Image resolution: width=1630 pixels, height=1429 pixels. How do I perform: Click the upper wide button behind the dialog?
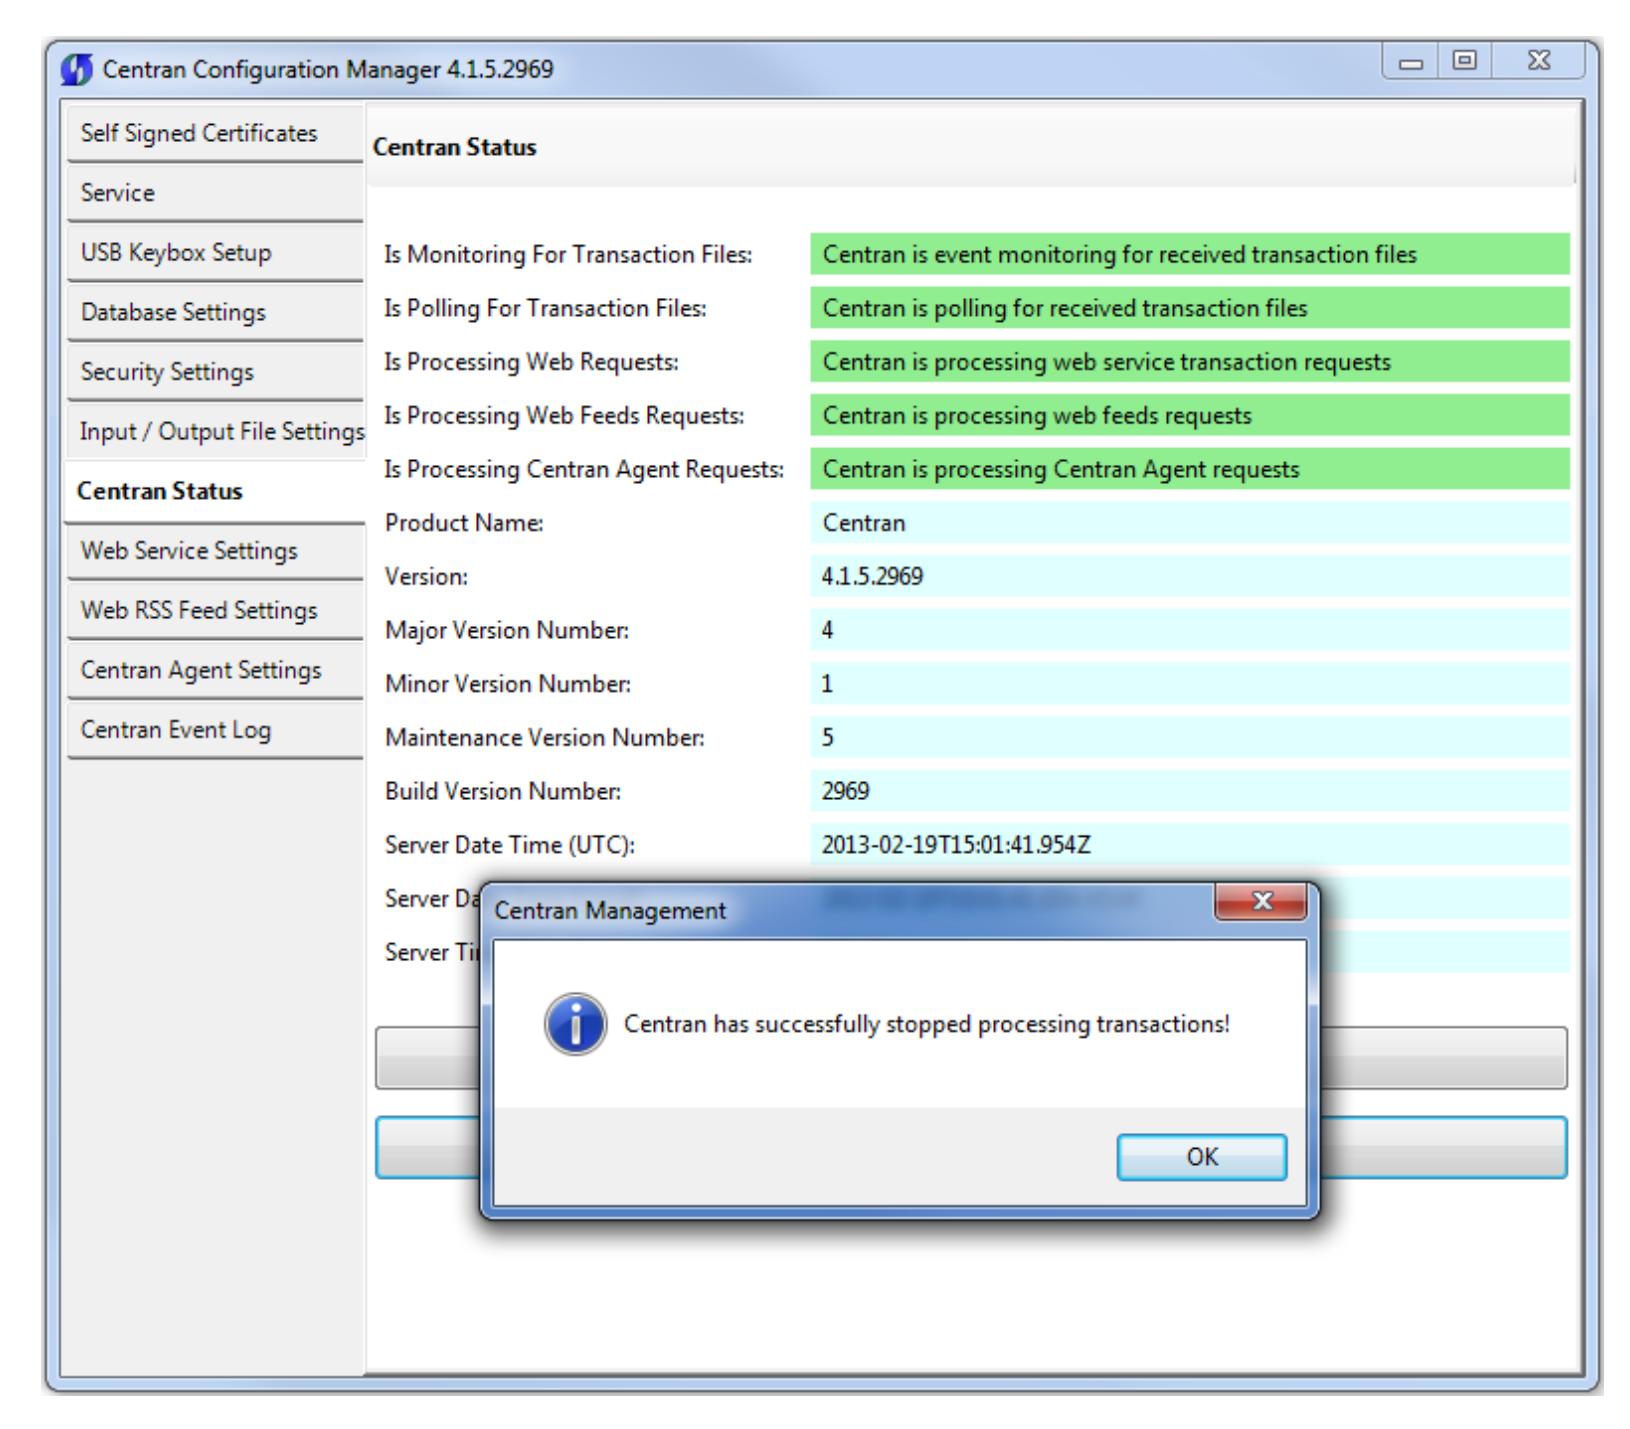pos(971,1057)
